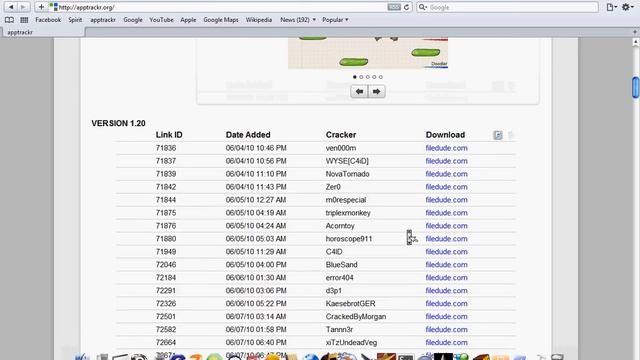This screenshot has height=360, width=640.
Task: Show previous screenshot with left arrow
Action: click(x=359, y=91)
